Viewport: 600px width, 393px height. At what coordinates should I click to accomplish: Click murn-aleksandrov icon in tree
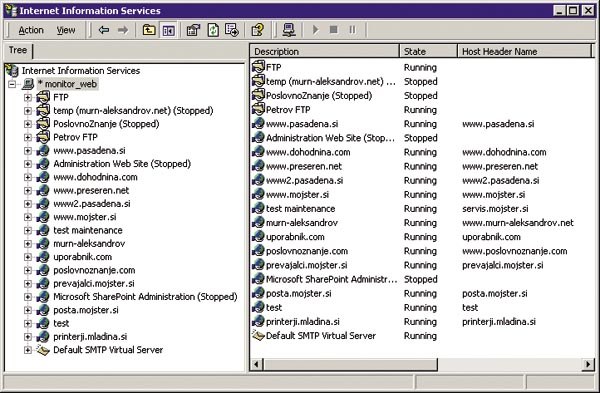click(x=43, y=243)
